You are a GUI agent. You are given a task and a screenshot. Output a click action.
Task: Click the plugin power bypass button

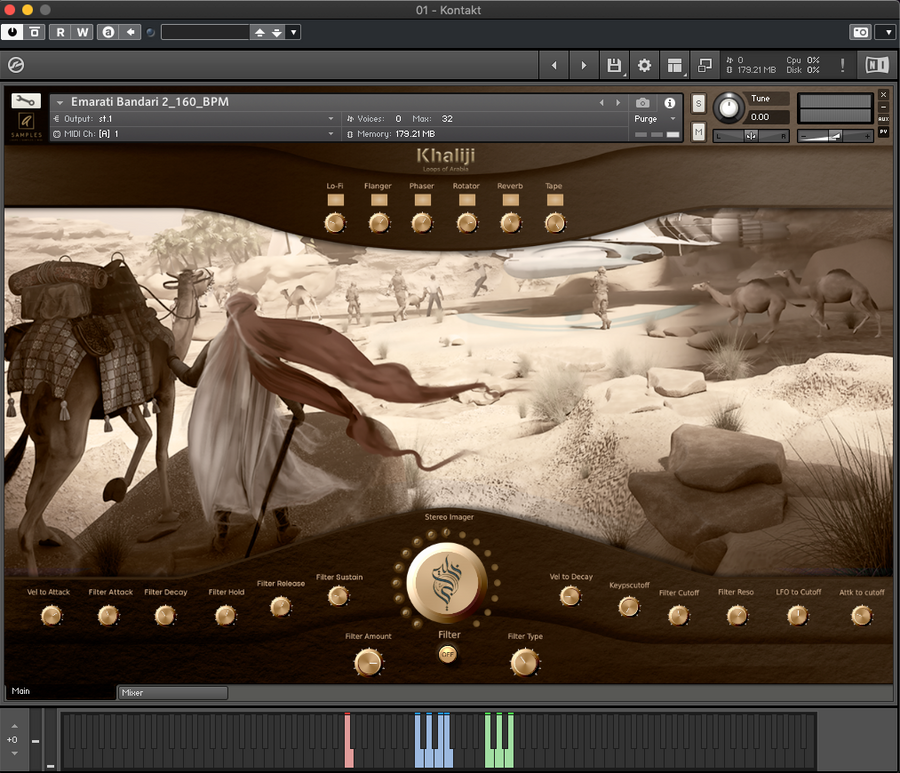[12, 32]
